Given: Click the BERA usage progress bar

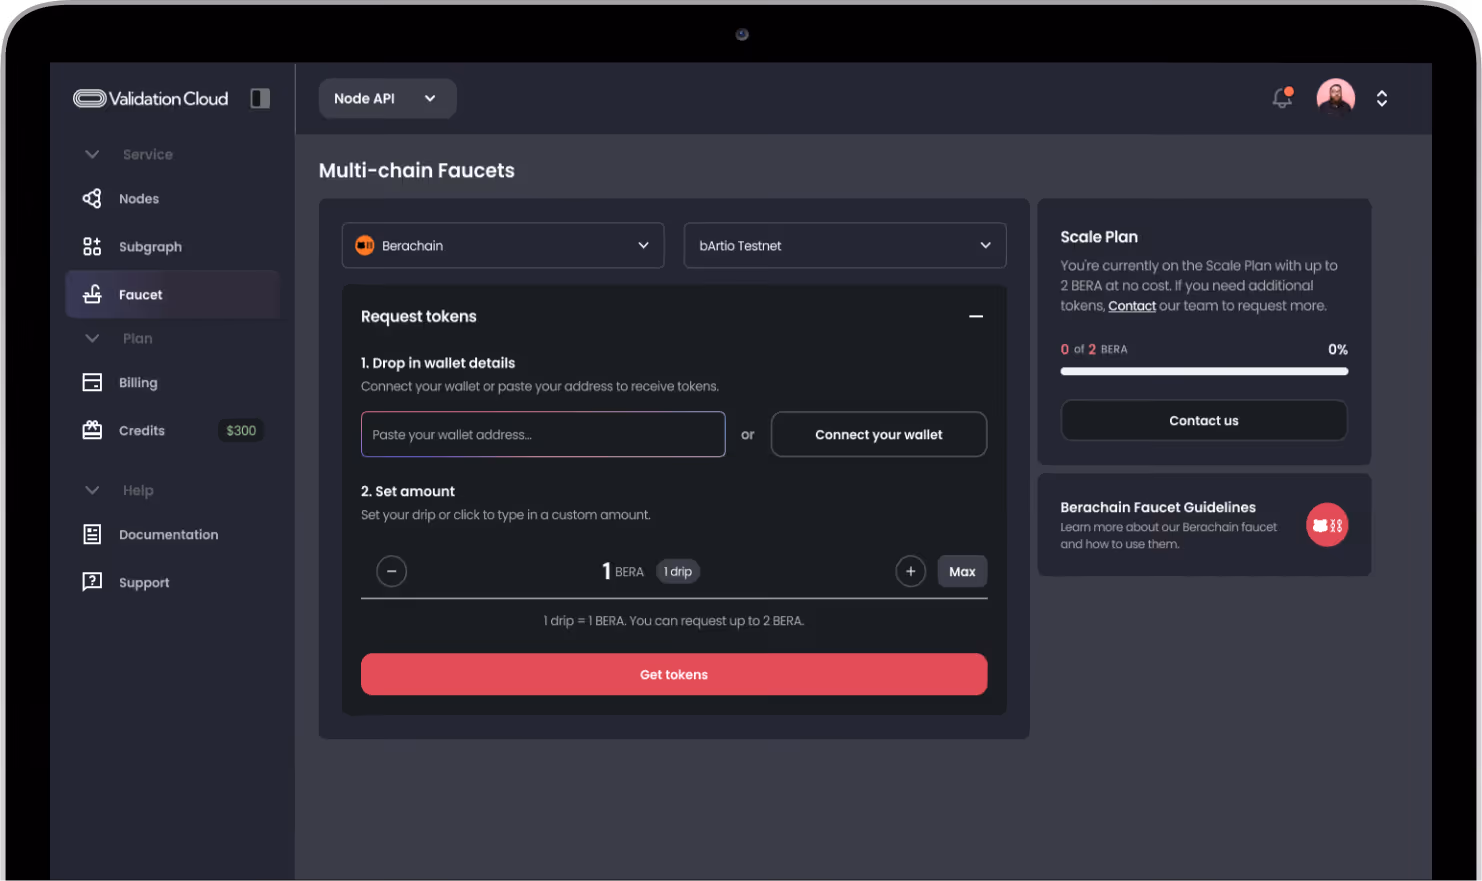Looking at the screenshot, I should pyautogui.click(x=1203, y=371).
